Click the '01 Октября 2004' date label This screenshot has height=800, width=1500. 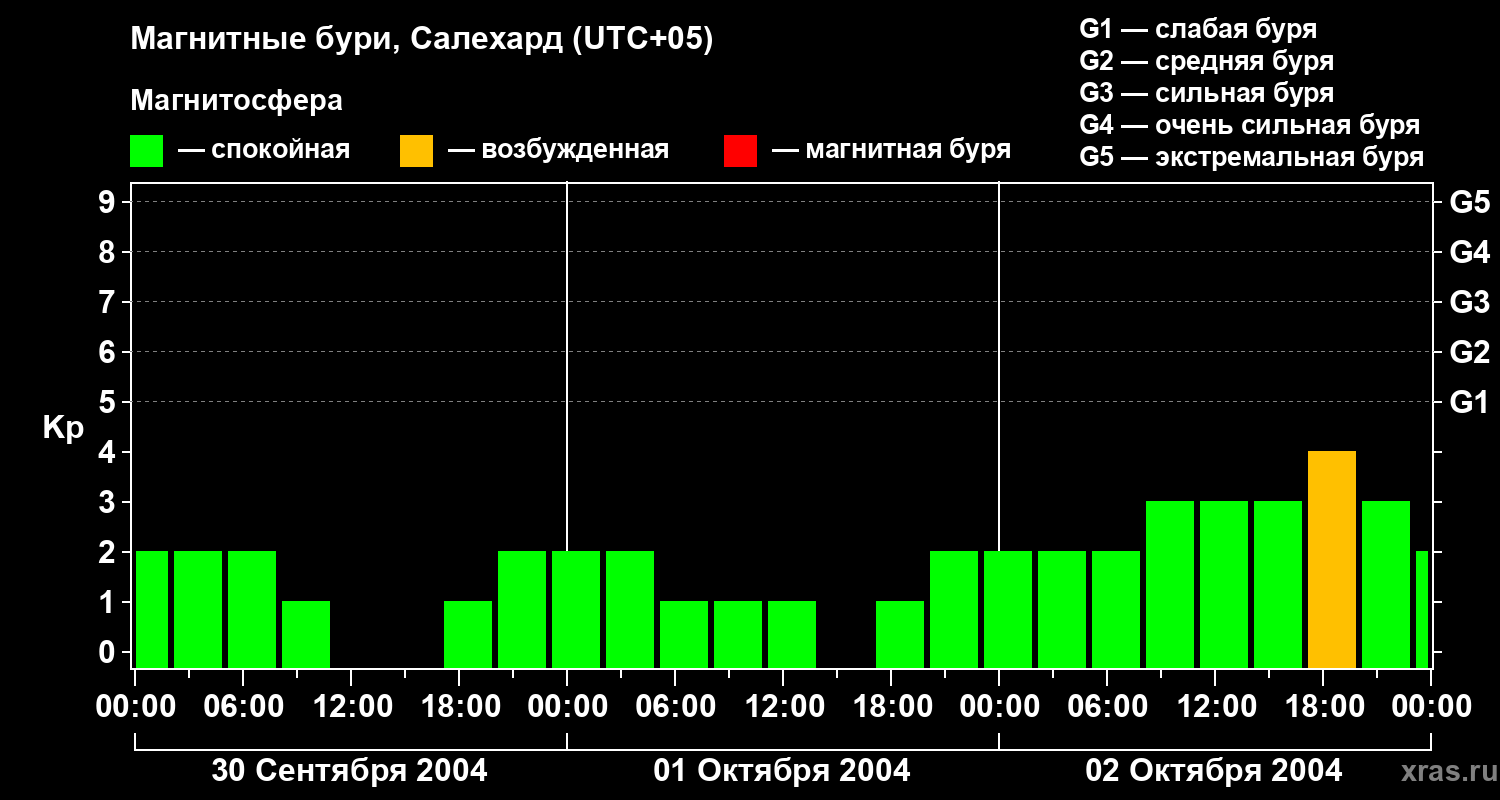pyautogui.click(x=782, y=771)
